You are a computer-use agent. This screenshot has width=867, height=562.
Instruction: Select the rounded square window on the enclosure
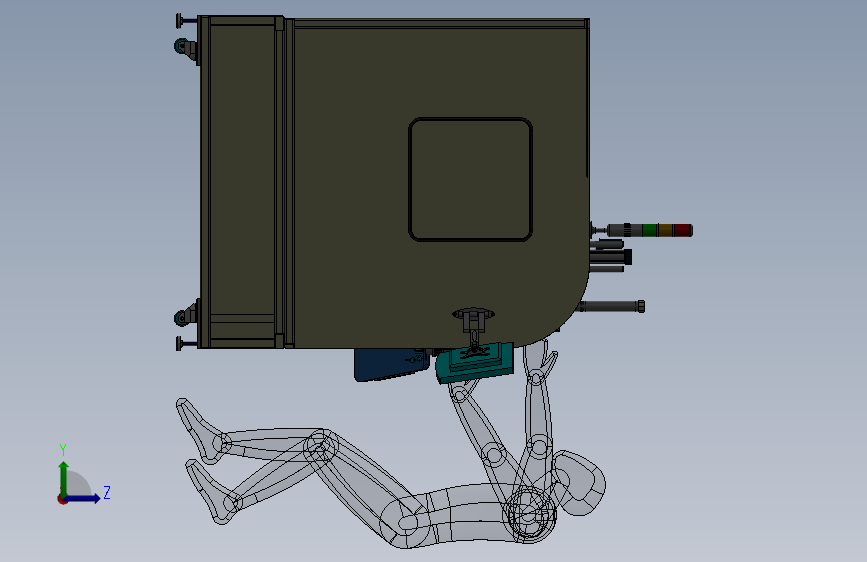[471, 179]
